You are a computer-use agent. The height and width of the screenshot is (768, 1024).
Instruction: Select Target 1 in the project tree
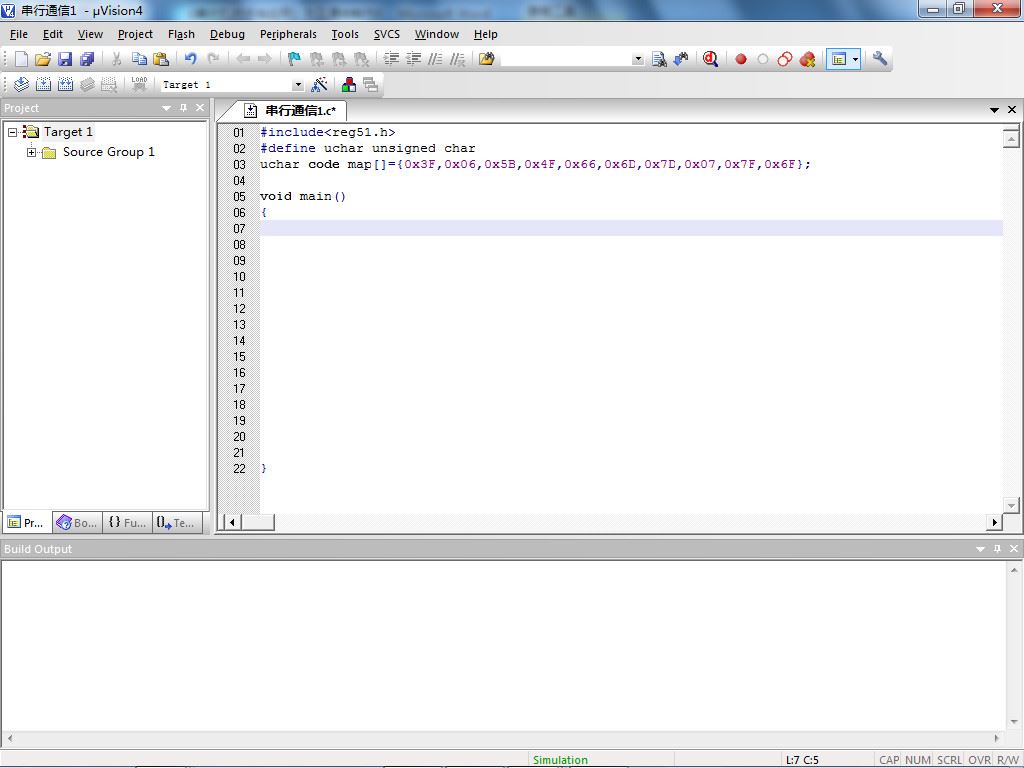tap(68, 132)
